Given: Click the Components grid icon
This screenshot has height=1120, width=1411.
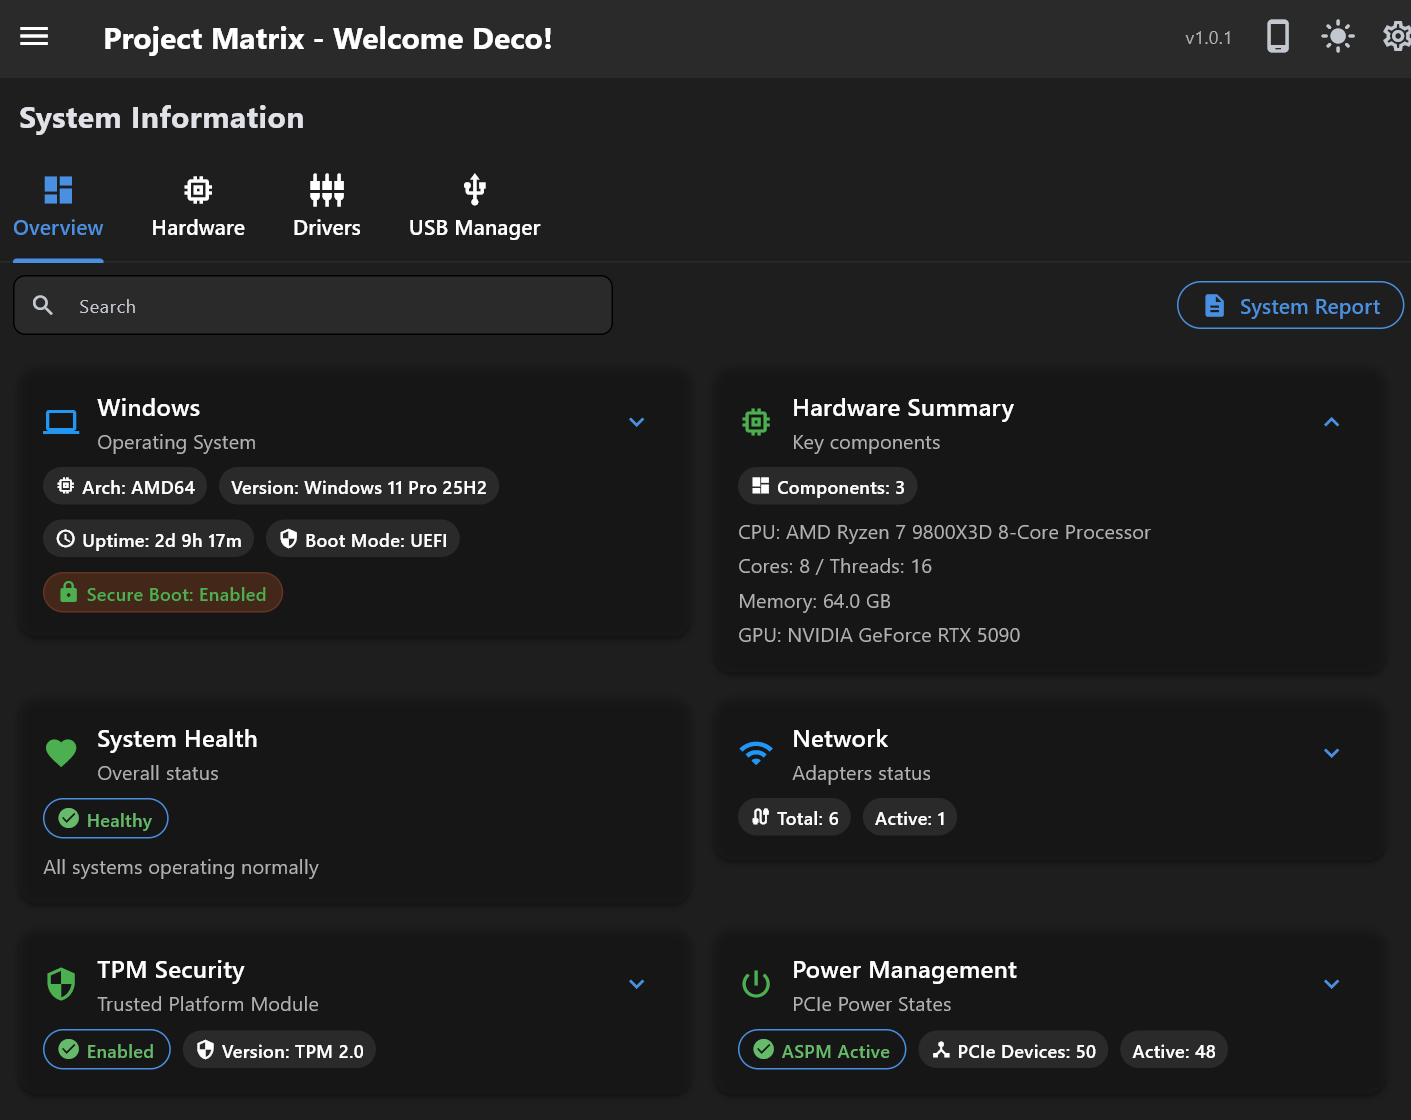Looking at the screenshot, I should [x=761, y=486].
